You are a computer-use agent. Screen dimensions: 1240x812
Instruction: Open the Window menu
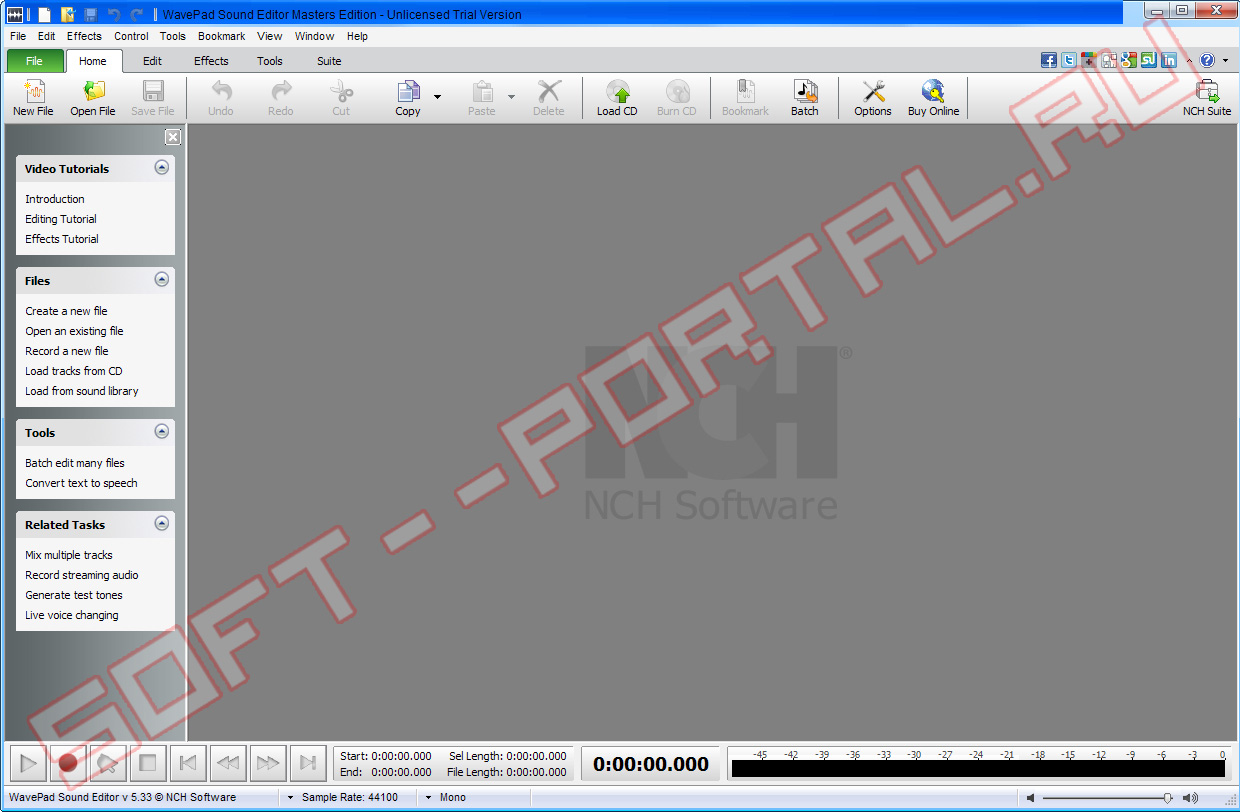pos(314,36)
